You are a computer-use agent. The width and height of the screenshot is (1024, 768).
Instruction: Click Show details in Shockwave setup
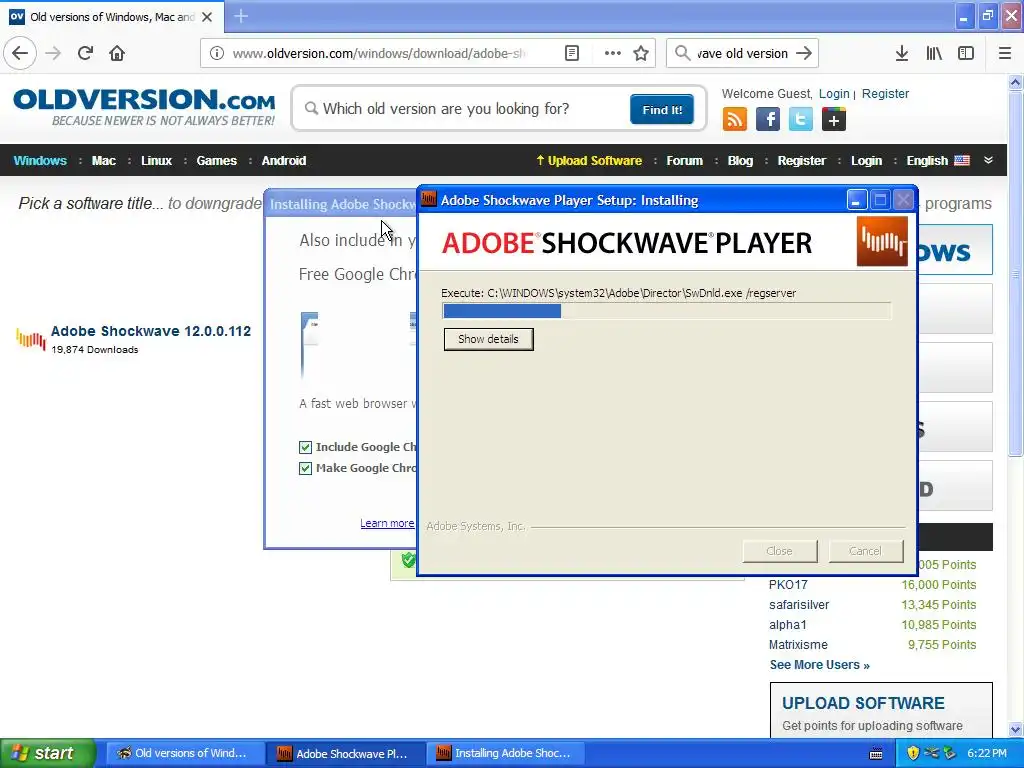[x=488, y=339]
